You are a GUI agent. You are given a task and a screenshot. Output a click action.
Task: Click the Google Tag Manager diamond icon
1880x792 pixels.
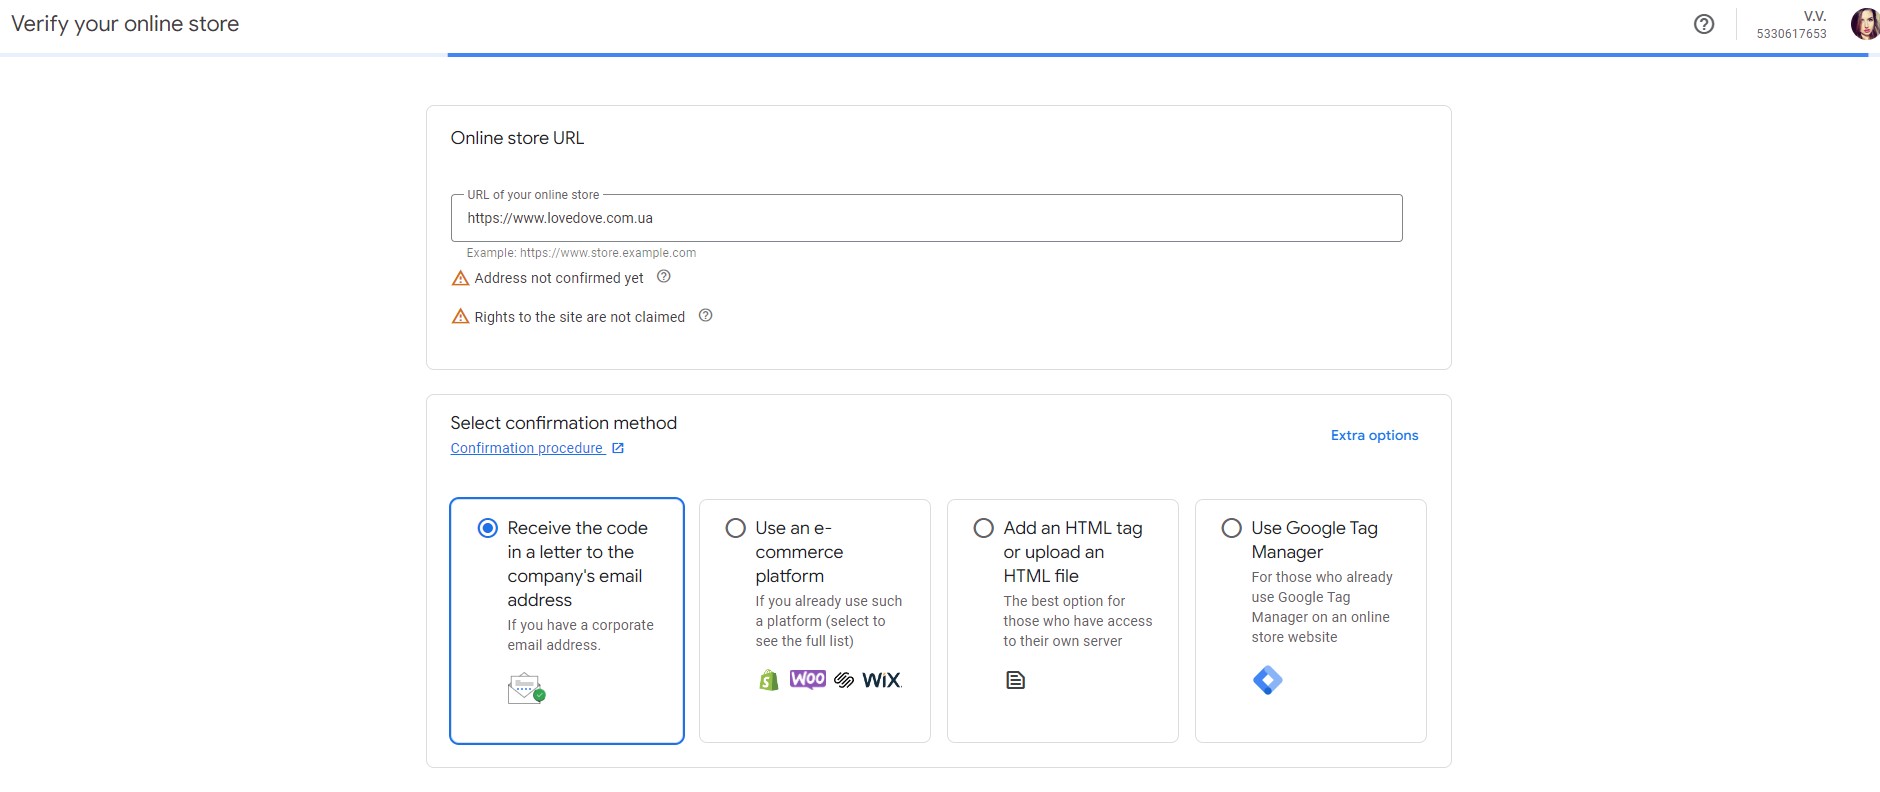tap(1267, 680)
